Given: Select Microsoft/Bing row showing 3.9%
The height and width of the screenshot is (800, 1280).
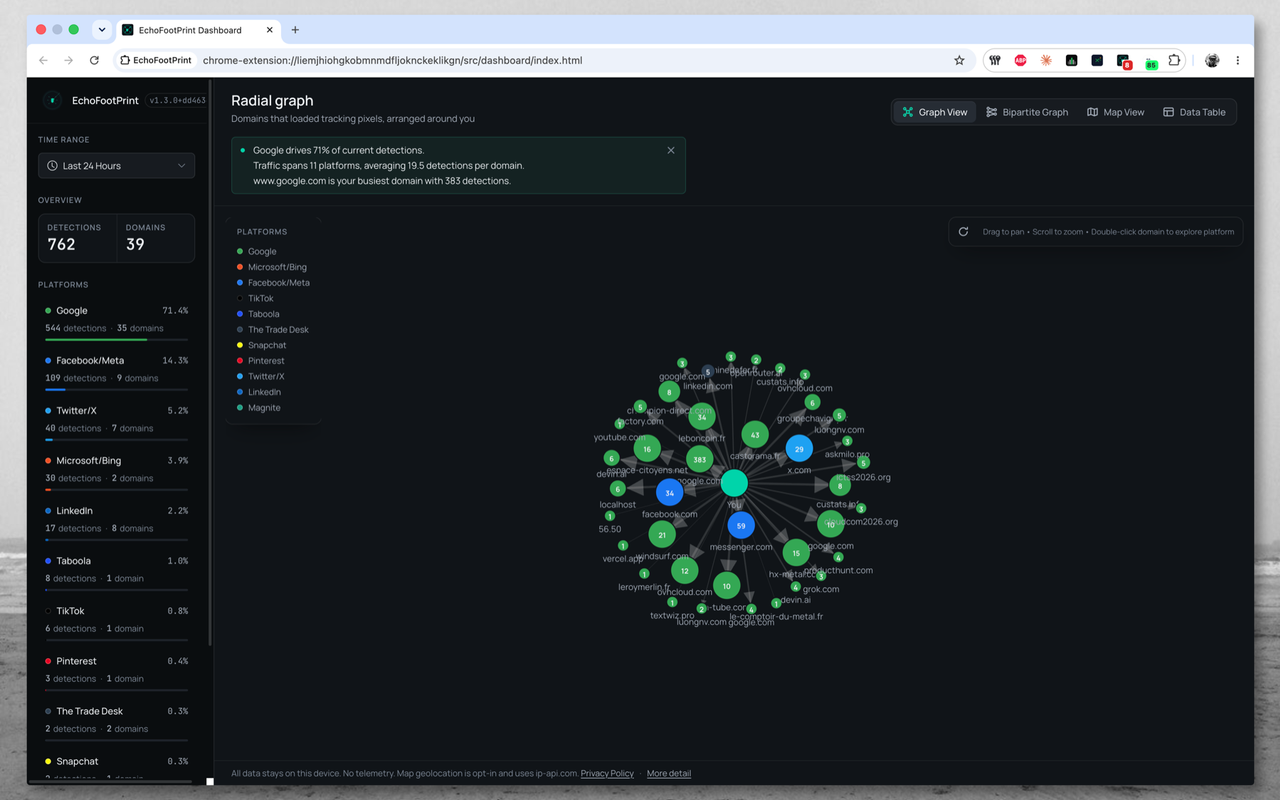Looking at the screenshot, I should click(x=116, y=470).
